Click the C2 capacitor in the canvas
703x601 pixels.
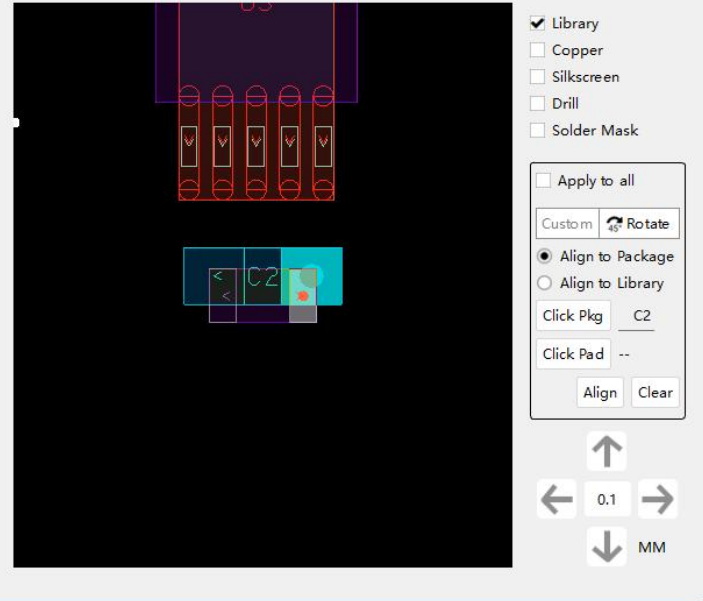(x=262, y=277)
